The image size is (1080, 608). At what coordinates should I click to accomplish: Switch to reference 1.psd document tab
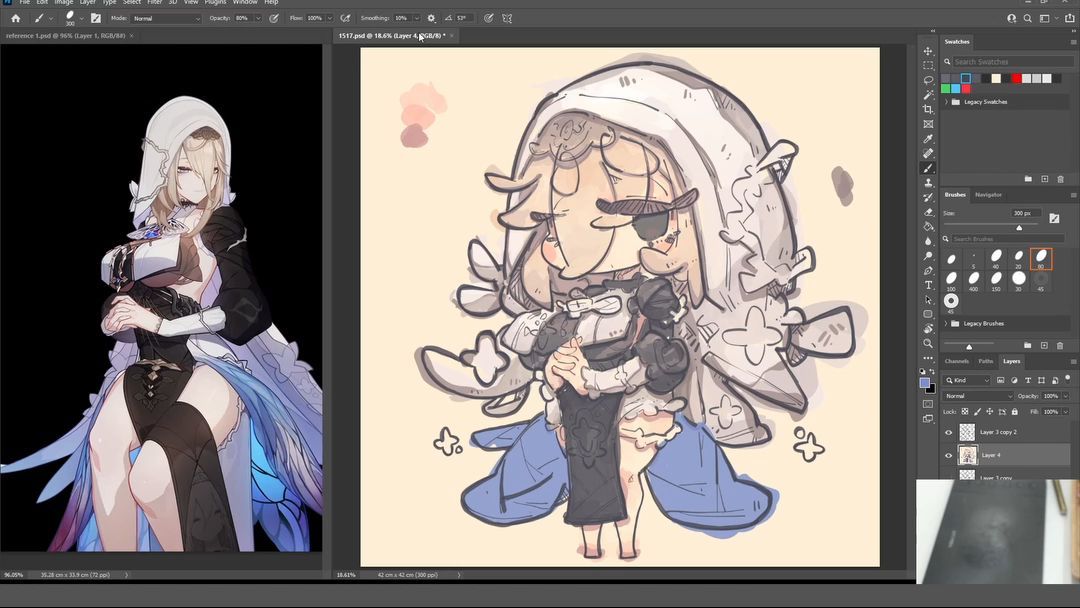pyautogui.click(x=64, y=36)
